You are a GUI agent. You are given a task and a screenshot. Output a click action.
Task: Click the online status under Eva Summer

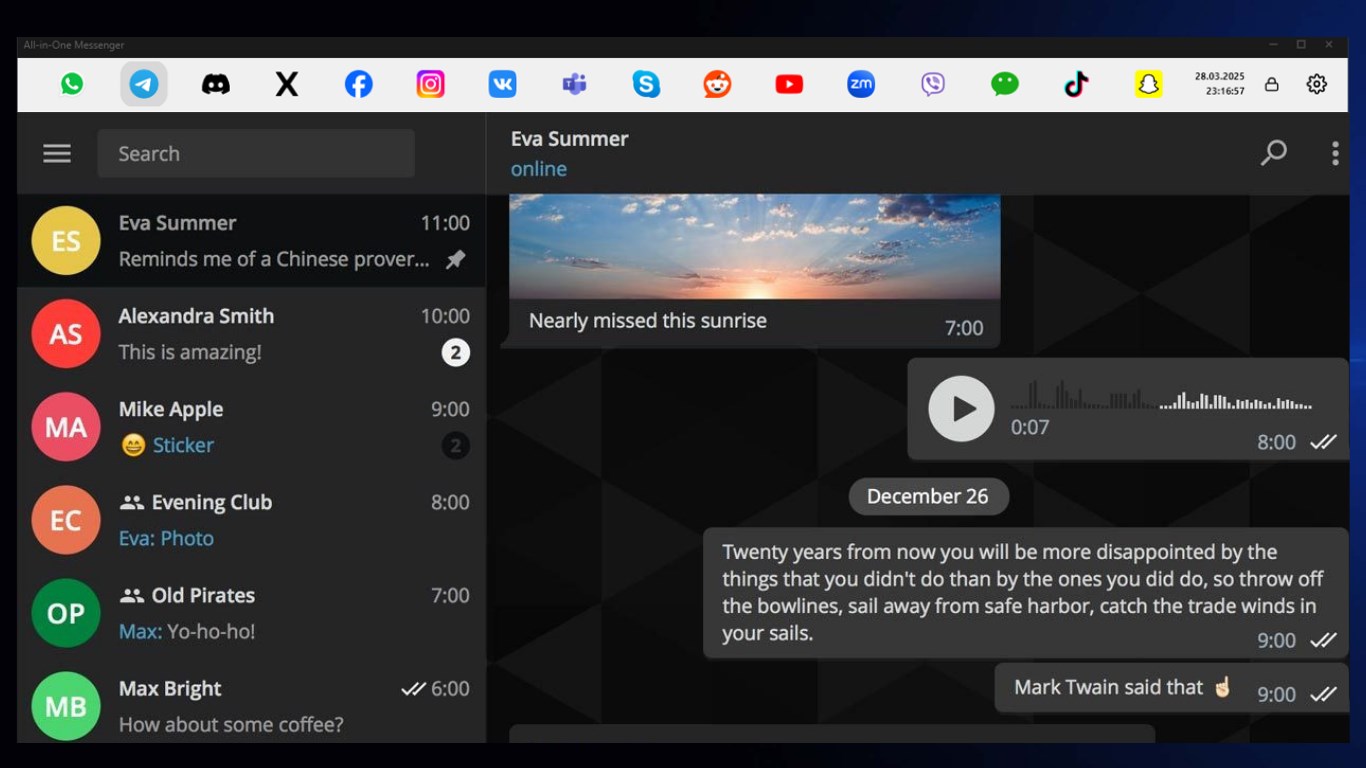click(538, 168)
